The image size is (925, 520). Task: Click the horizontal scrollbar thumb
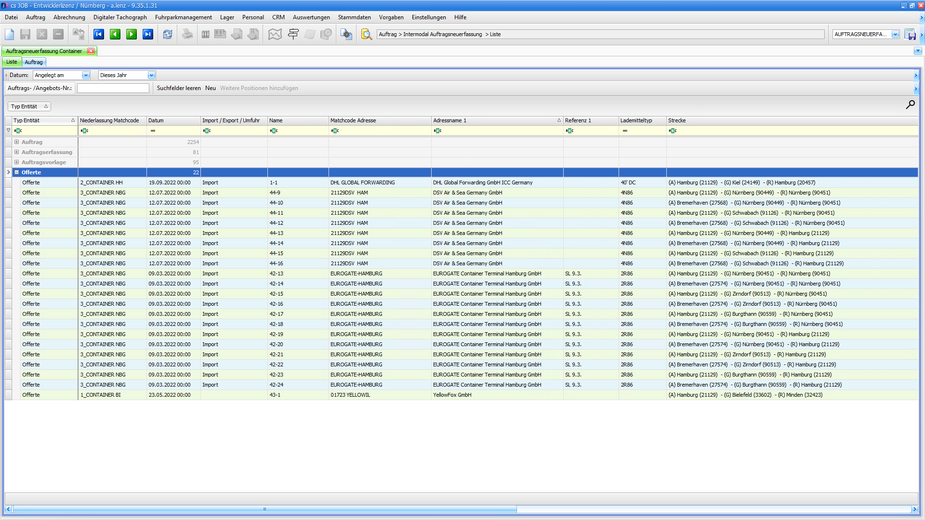click(x=264, y=509)
